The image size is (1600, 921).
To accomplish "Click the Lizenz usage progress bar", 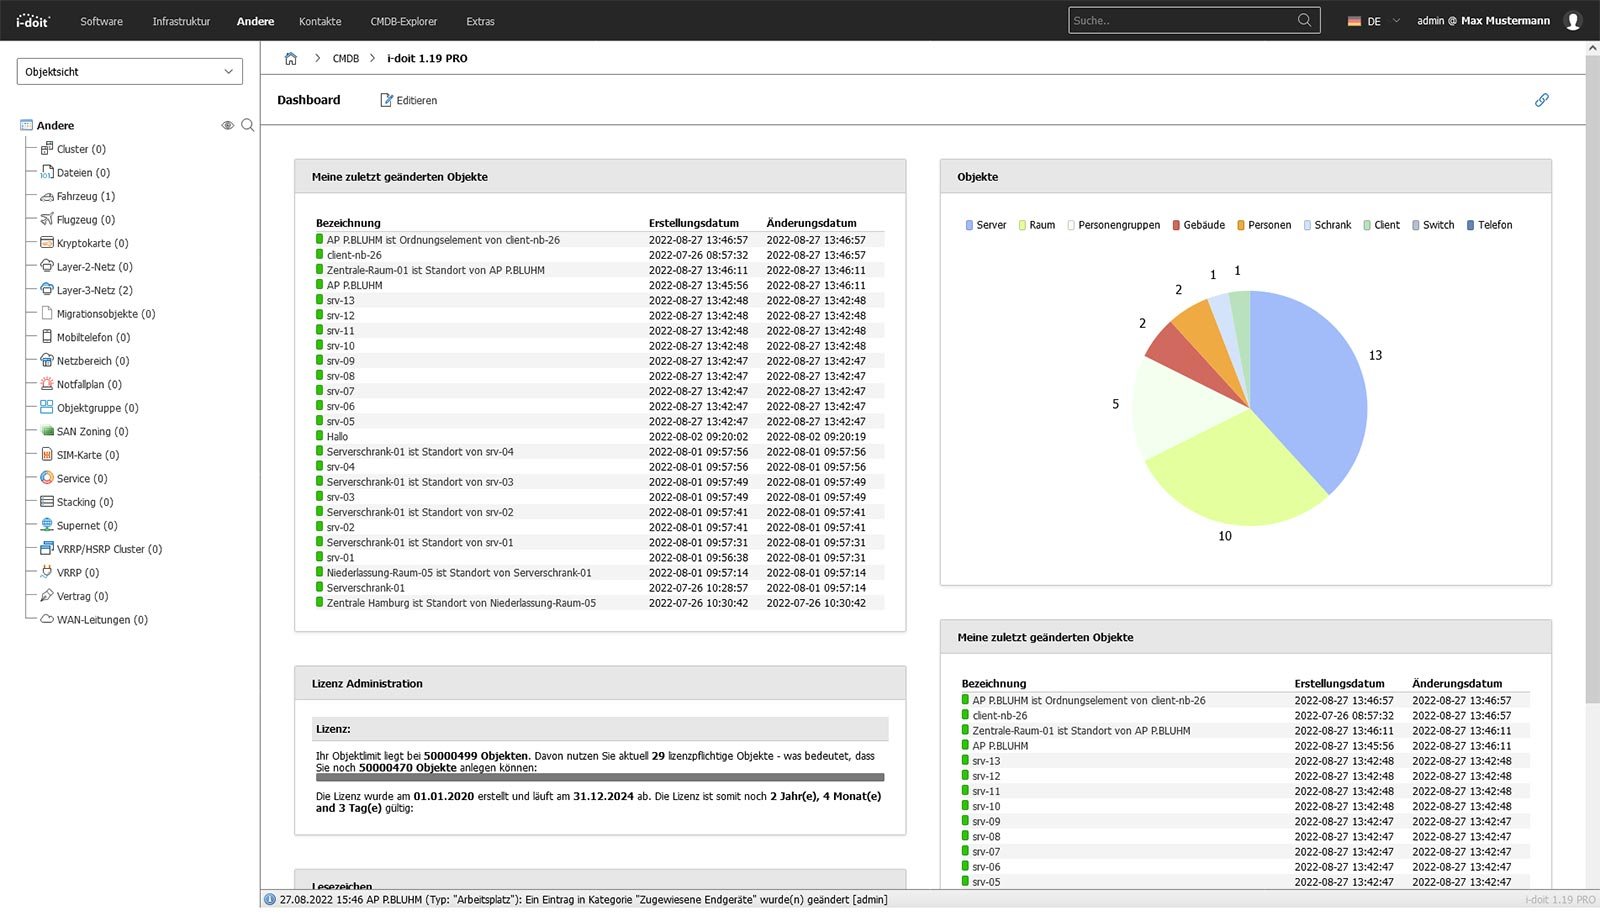I will (600, 777).
